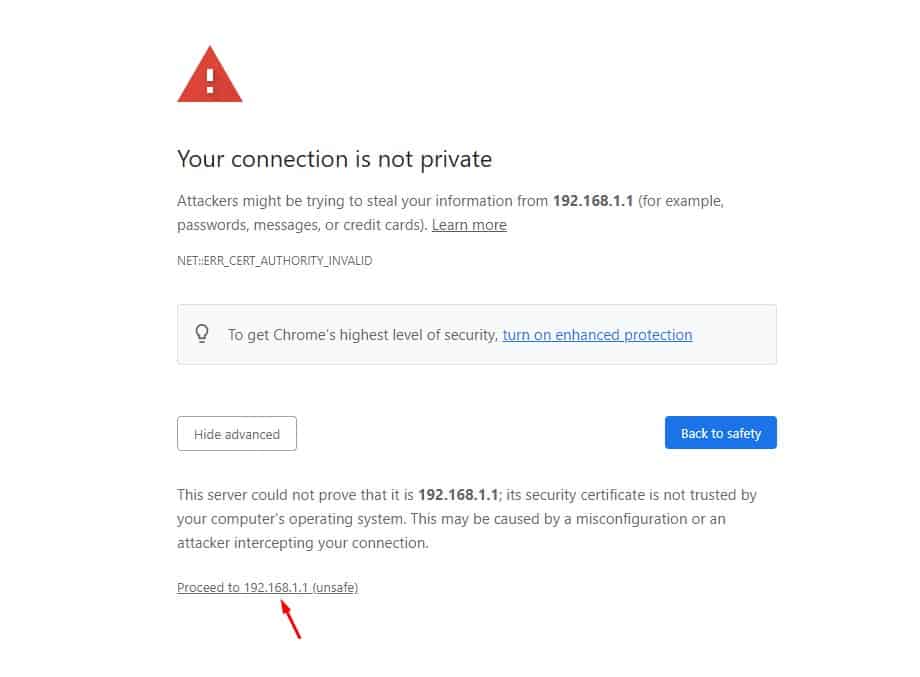Click the 'Attackers might be trying' text
Image resolution: width=920 pixels, height=677 pixels.
pos(260,201)
